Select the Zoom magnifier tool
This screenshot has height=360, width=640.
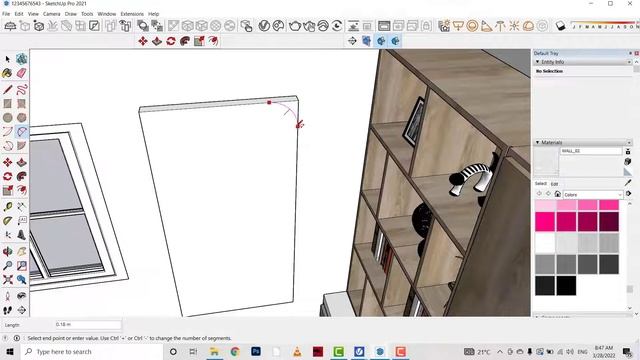coord(7,265)
